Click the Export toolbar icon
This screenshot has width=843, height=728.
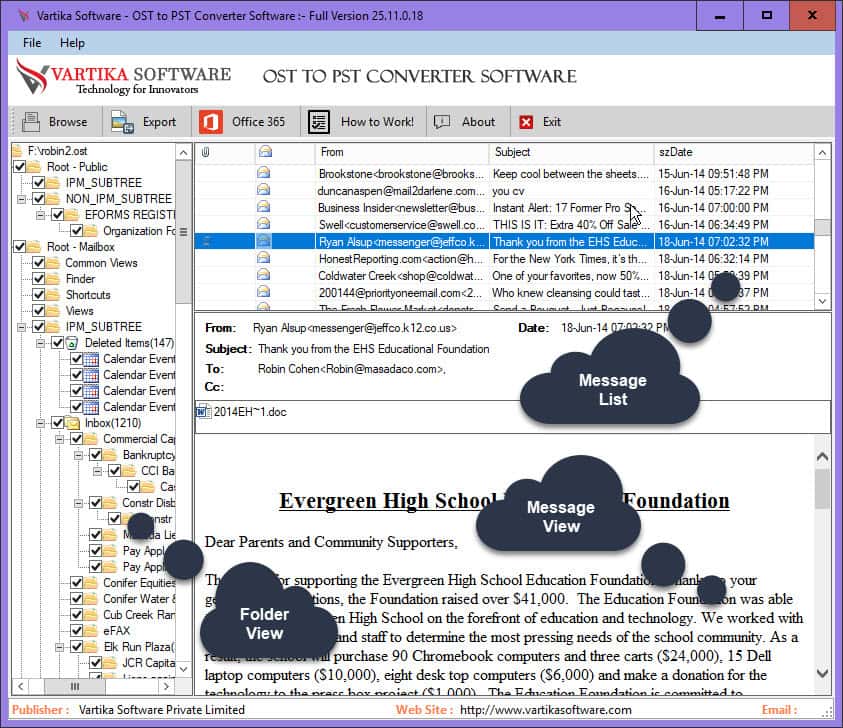(x=122, y=122)
